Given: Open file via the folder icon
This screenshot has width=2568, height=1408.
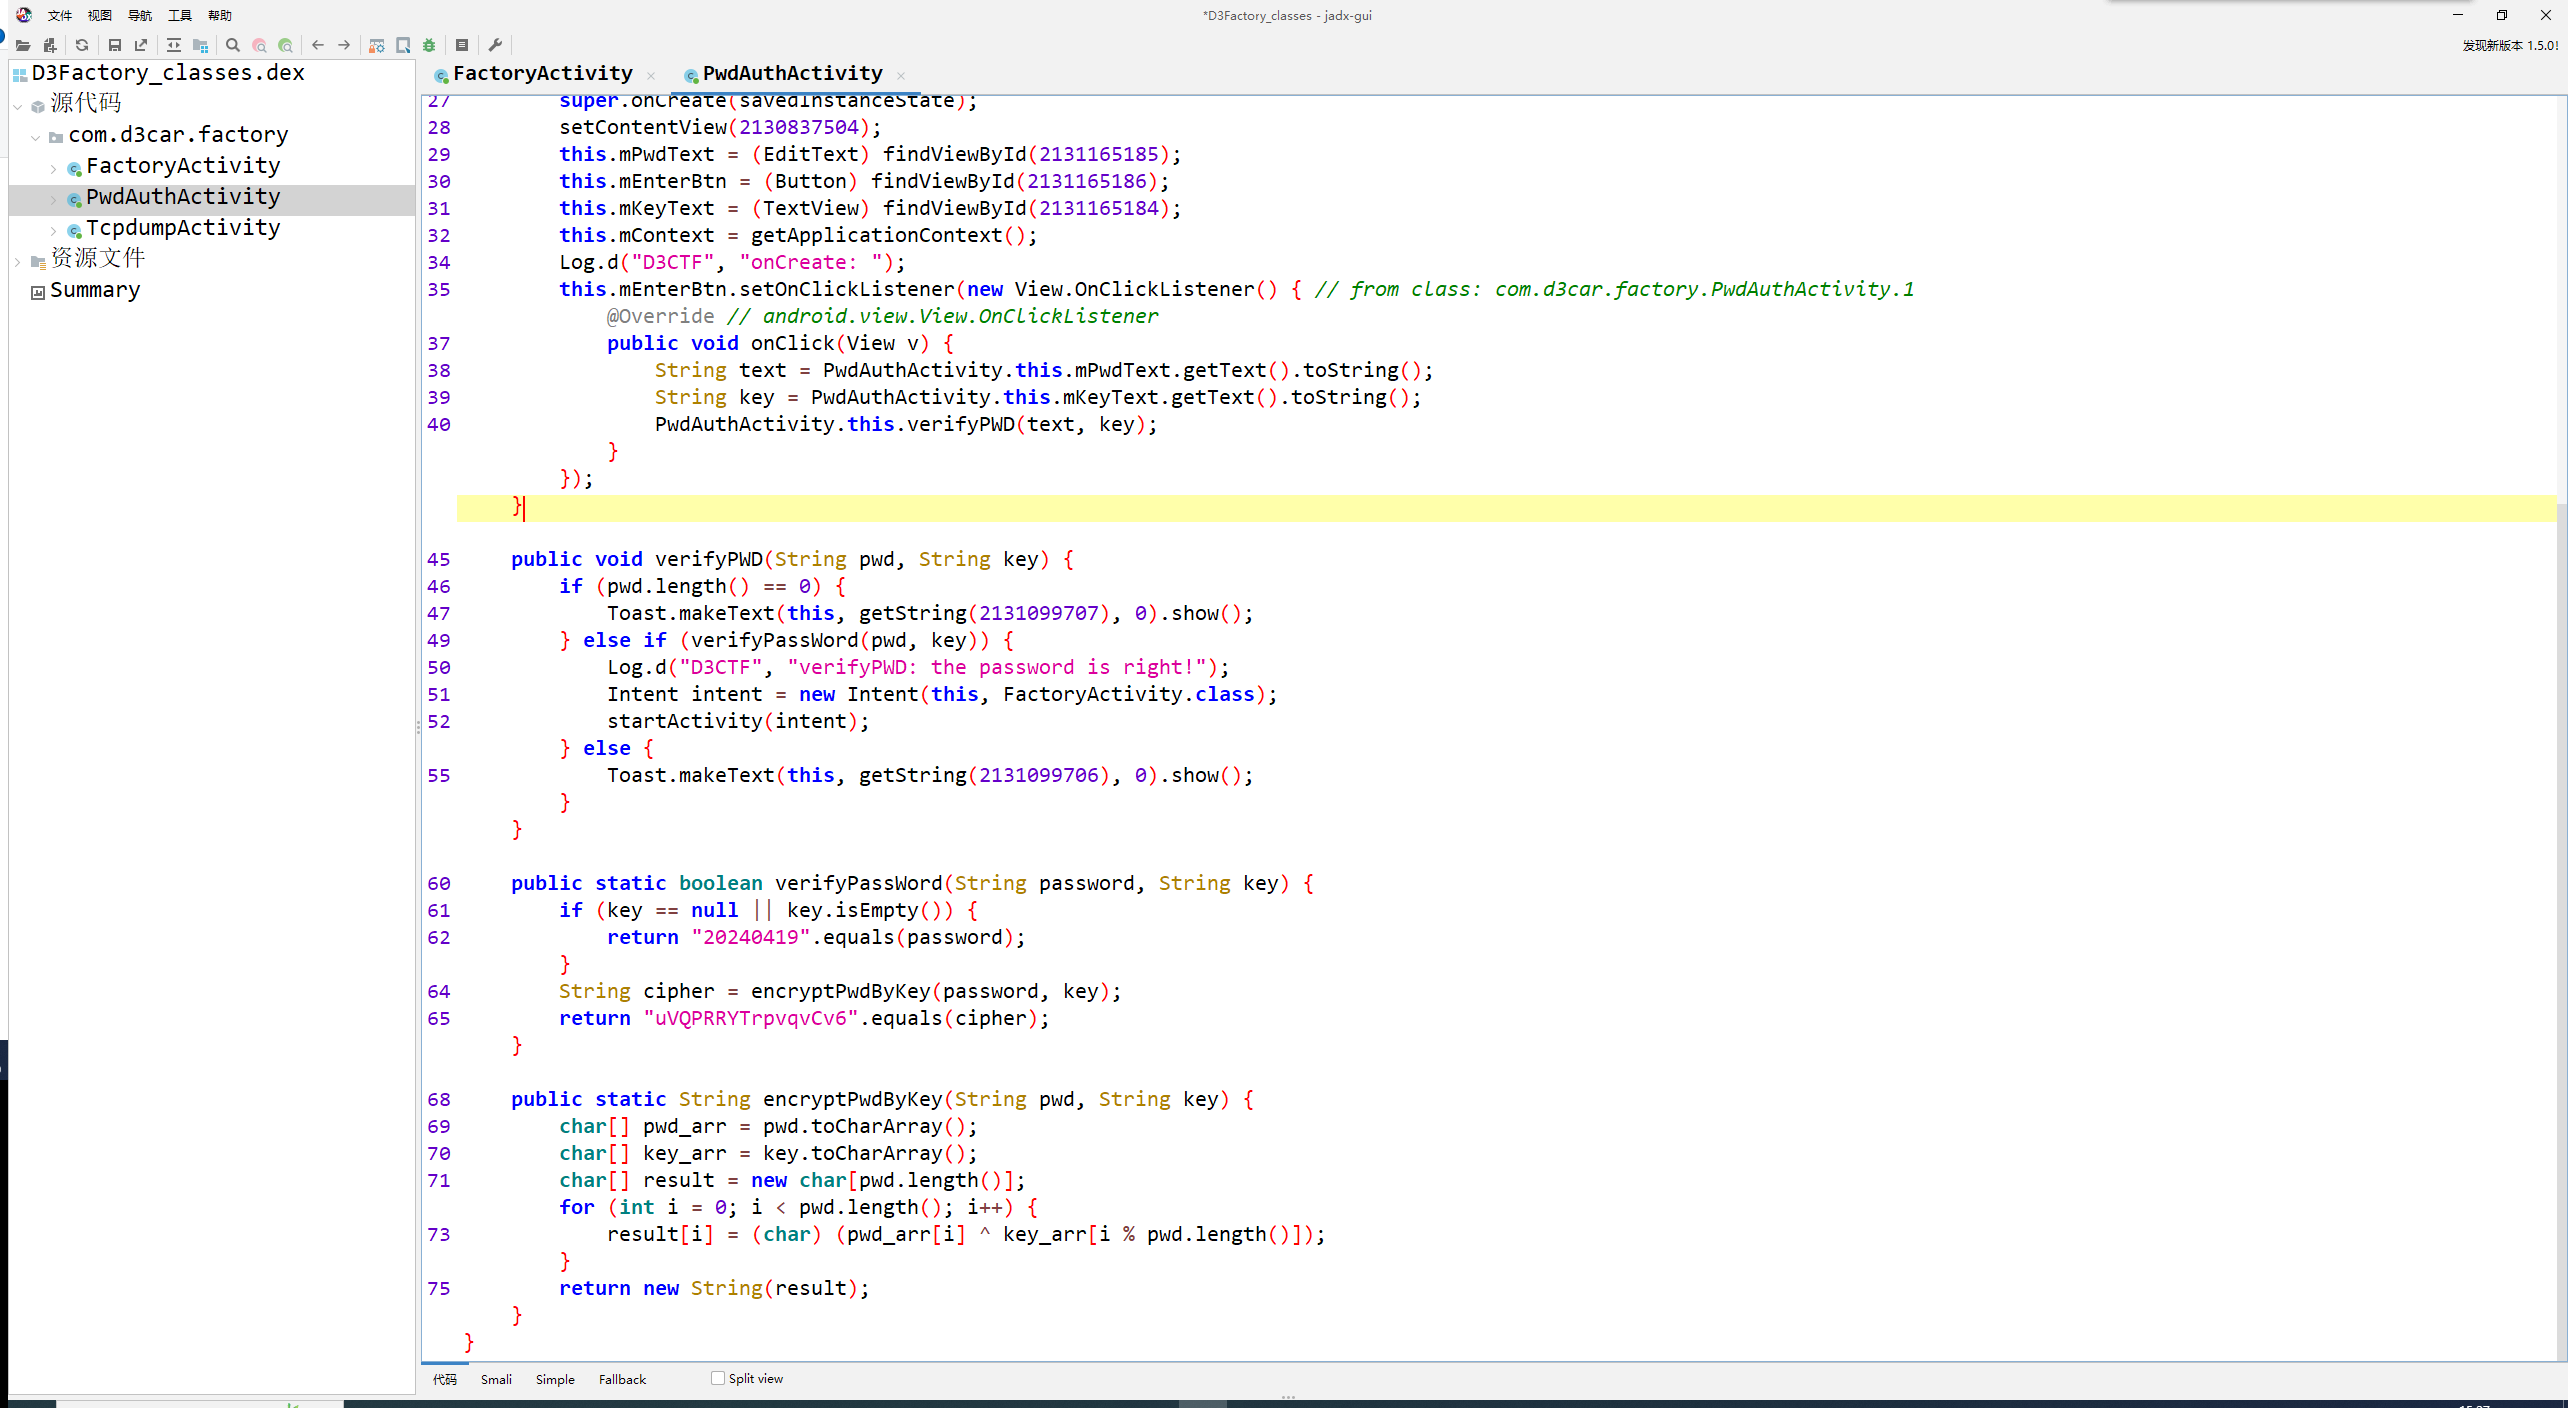Looking at the screenshot, I should [23, 45].
